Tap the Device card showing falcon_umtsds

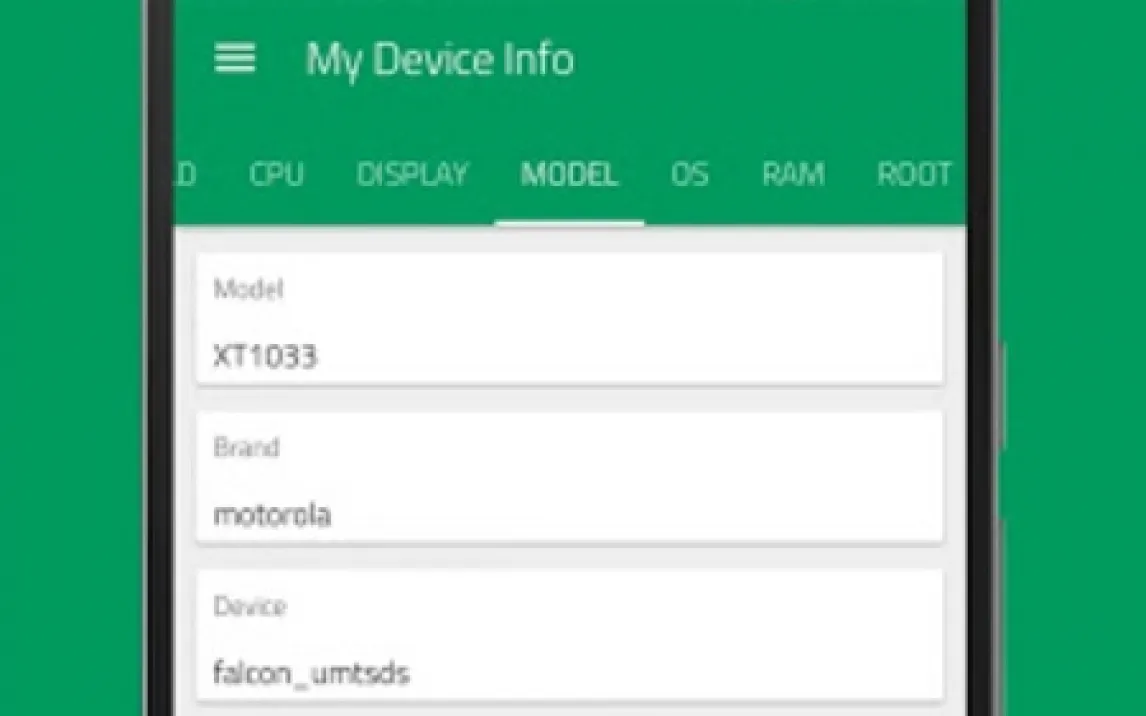coord(569,636)
